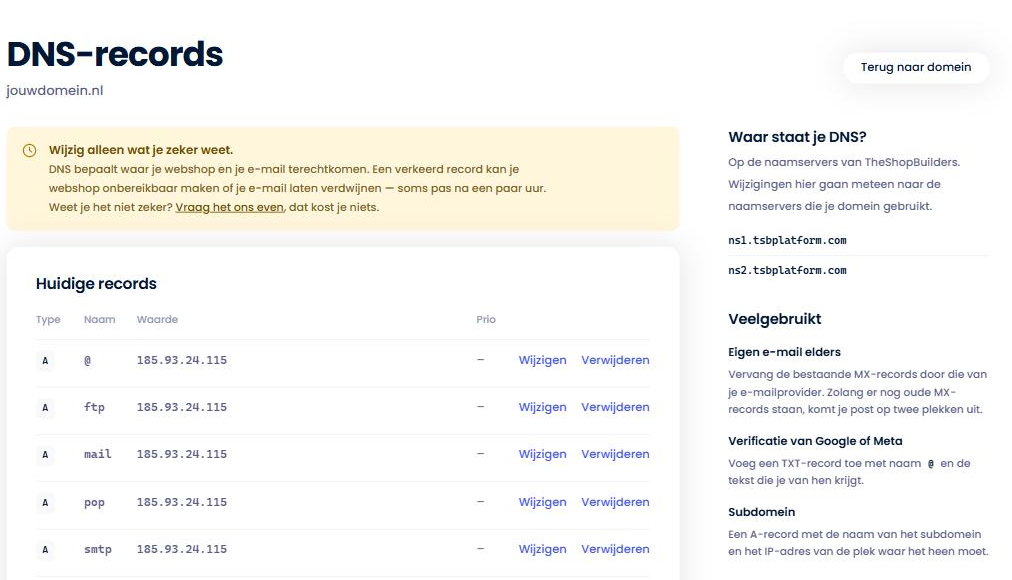Image resolution: width=1012 pixels, height=580 pixels.
Task: Click the IP value in the ftp row
Action: coord(182,408)
